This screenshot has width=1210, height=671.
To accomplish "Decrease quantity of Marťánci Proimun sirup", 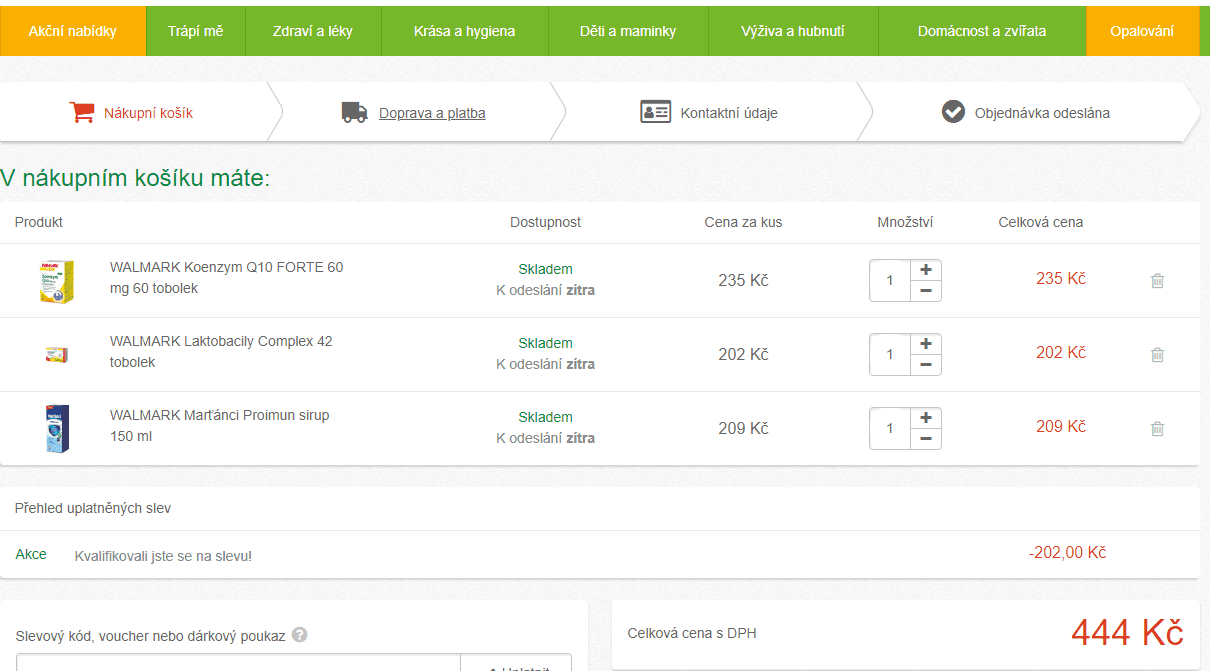I will point(925,439).
